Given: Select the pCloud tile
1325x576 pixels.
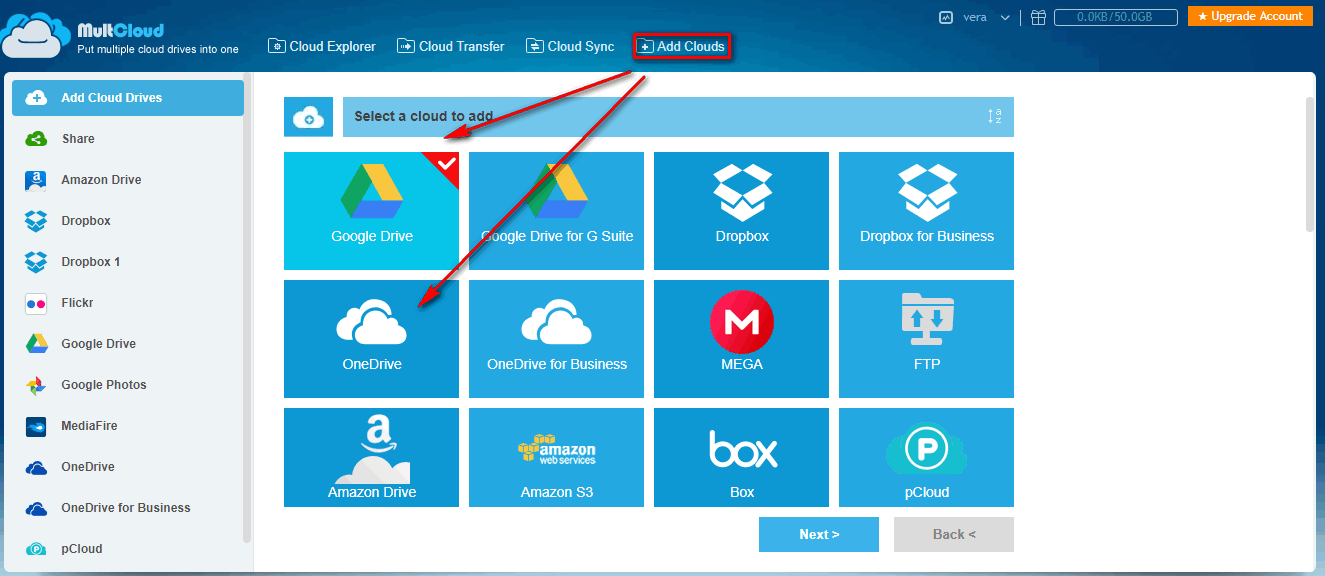Looking at the screenshot, I should (927, 457).
